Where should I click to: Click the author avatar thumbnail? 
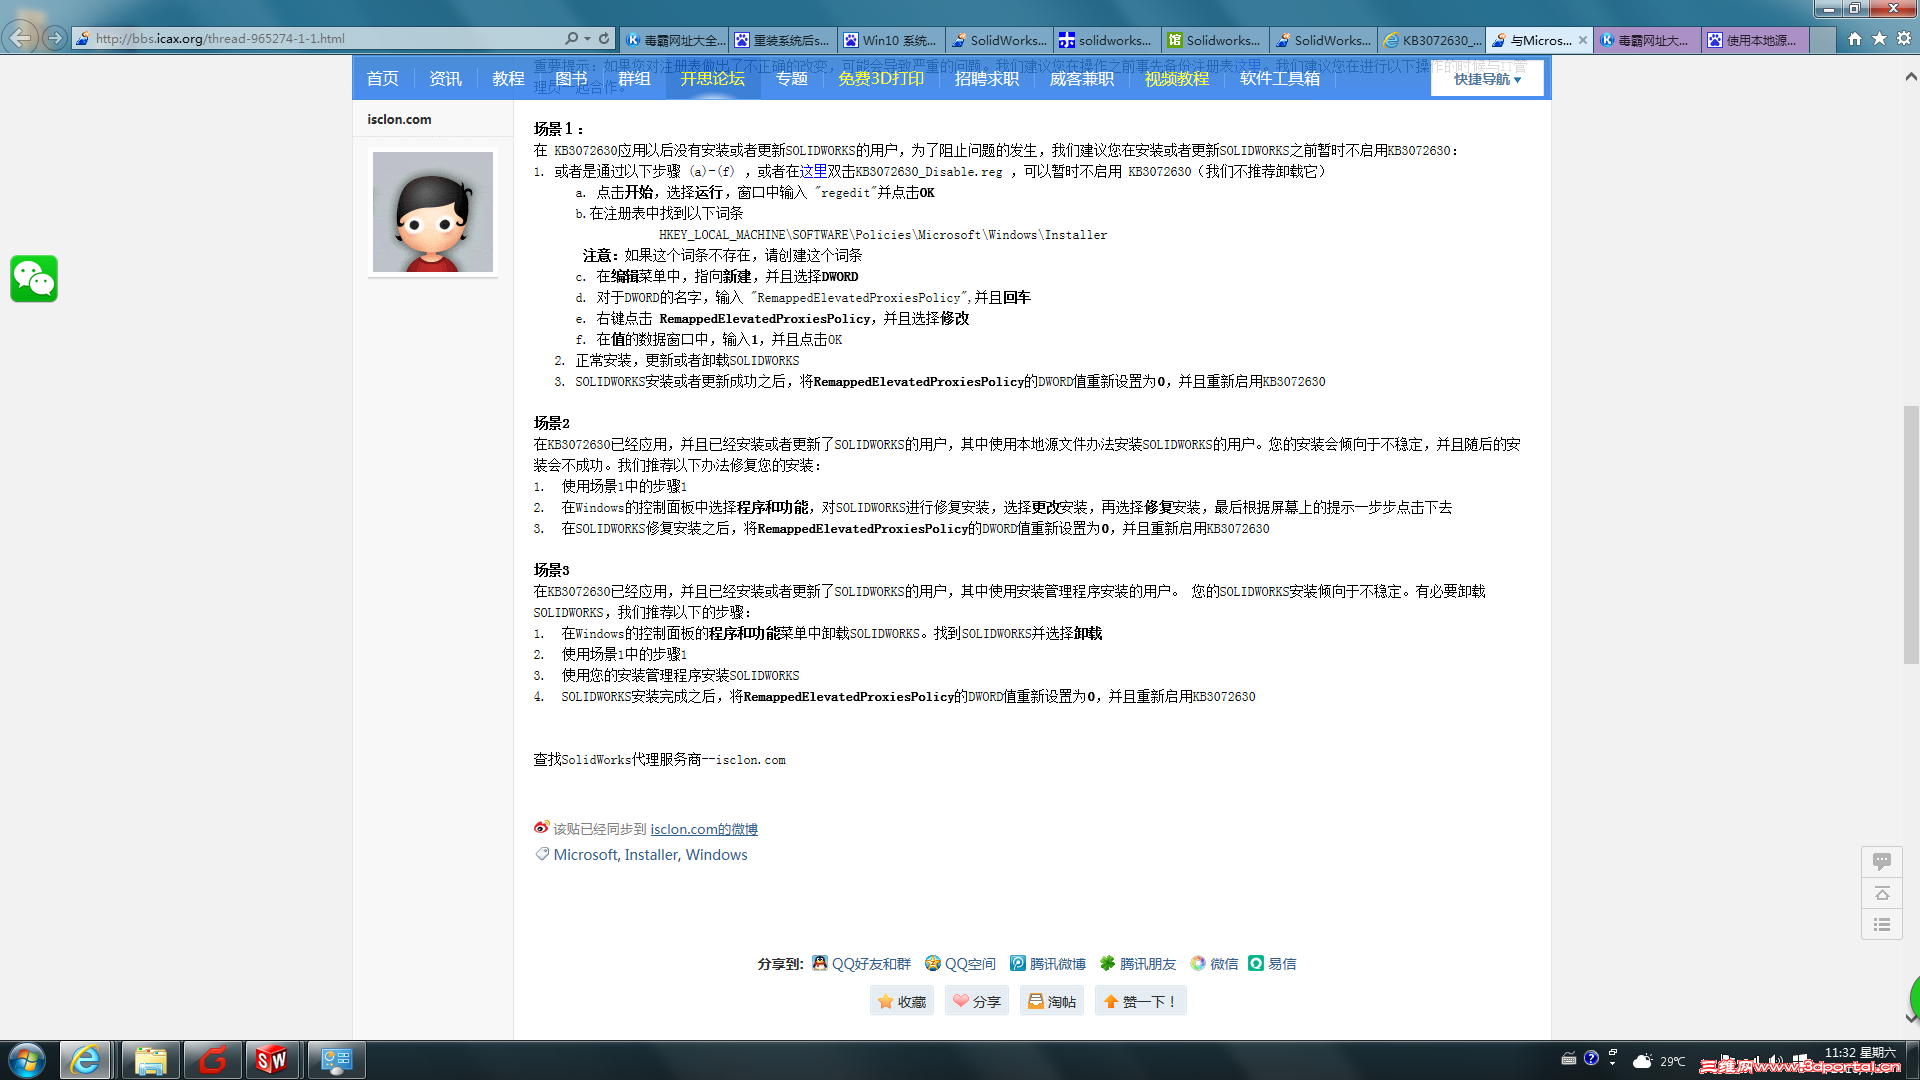[433, 212]
